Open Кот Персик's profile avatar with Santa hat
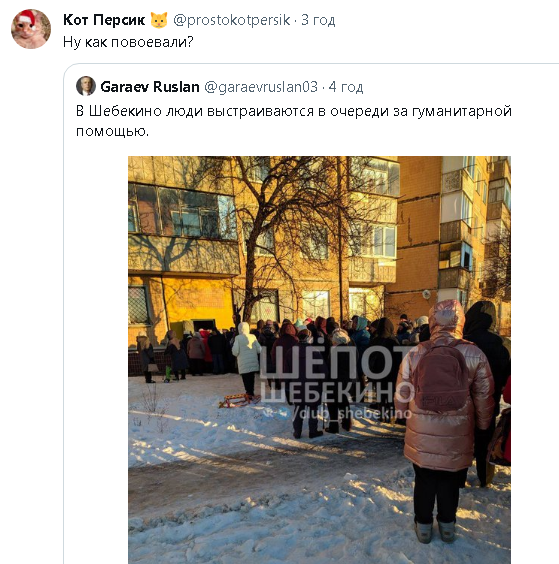 point(31,29)
